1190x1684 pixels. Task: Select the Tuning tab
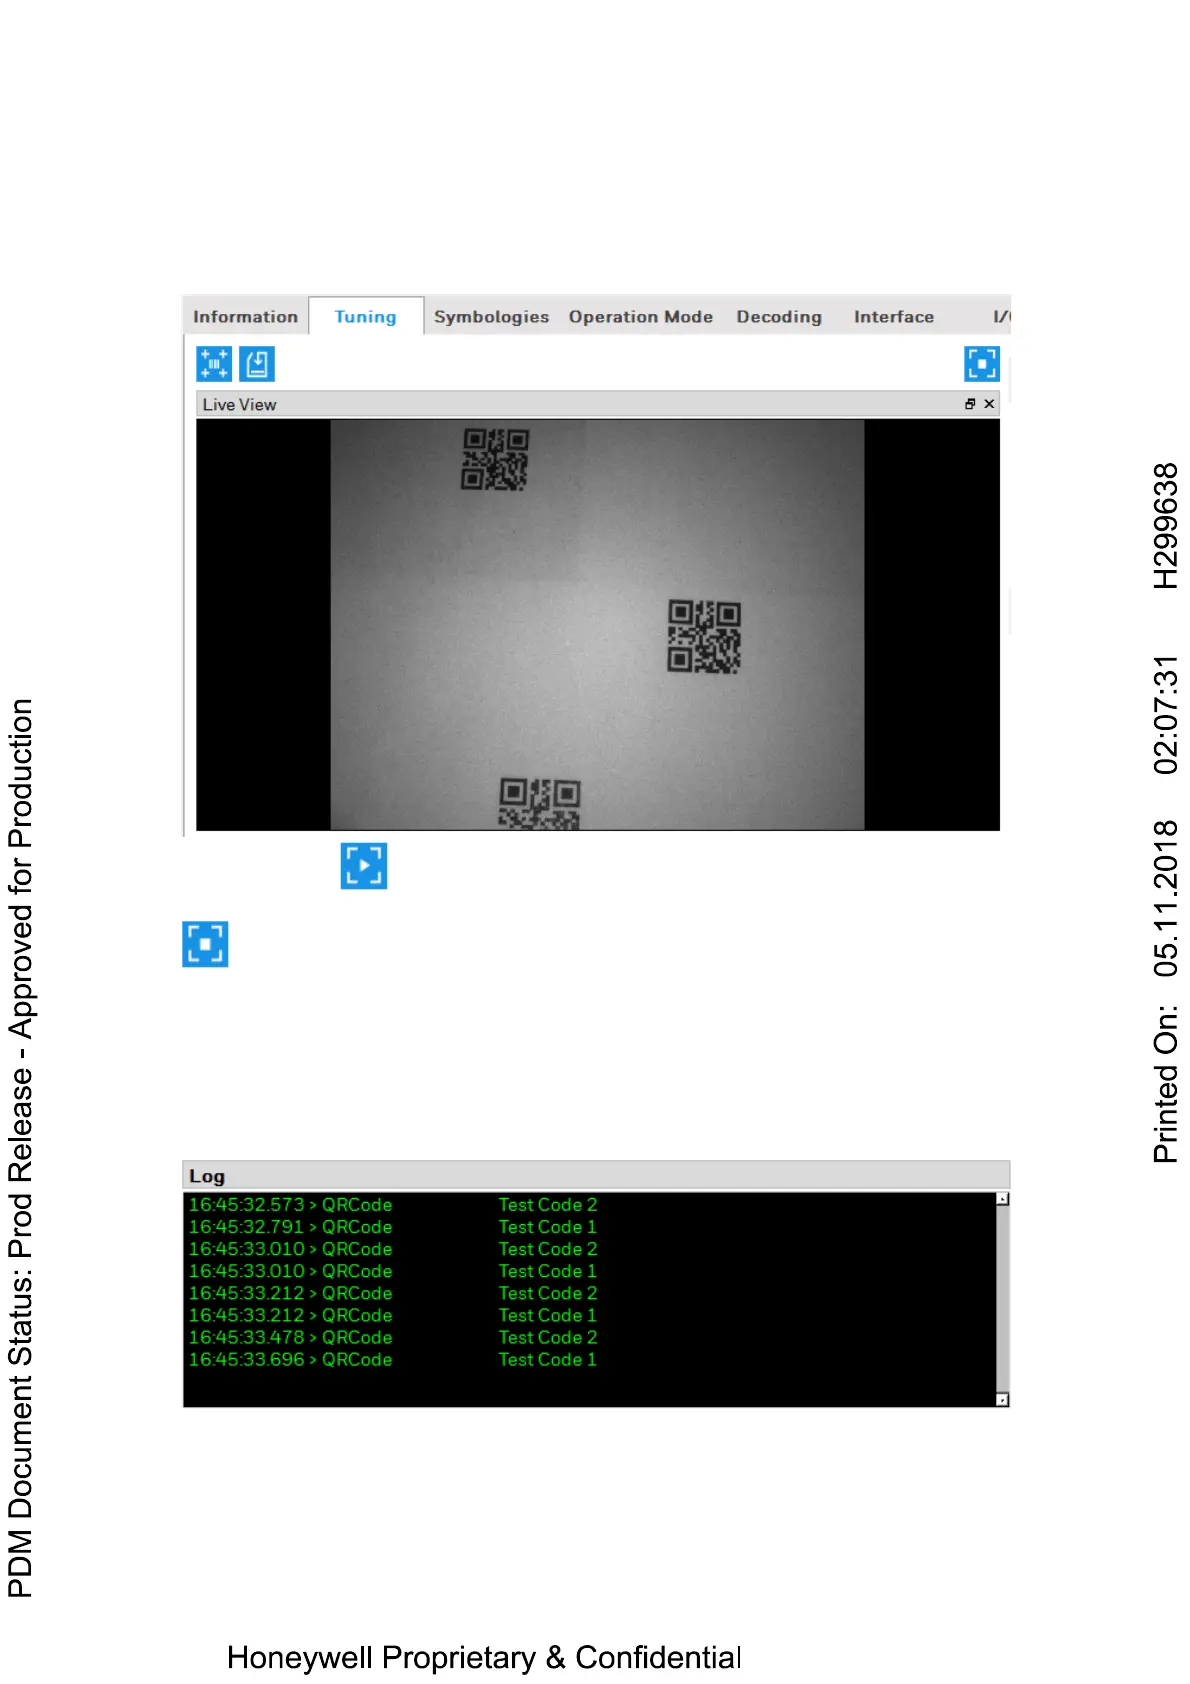tap(365, 316)
